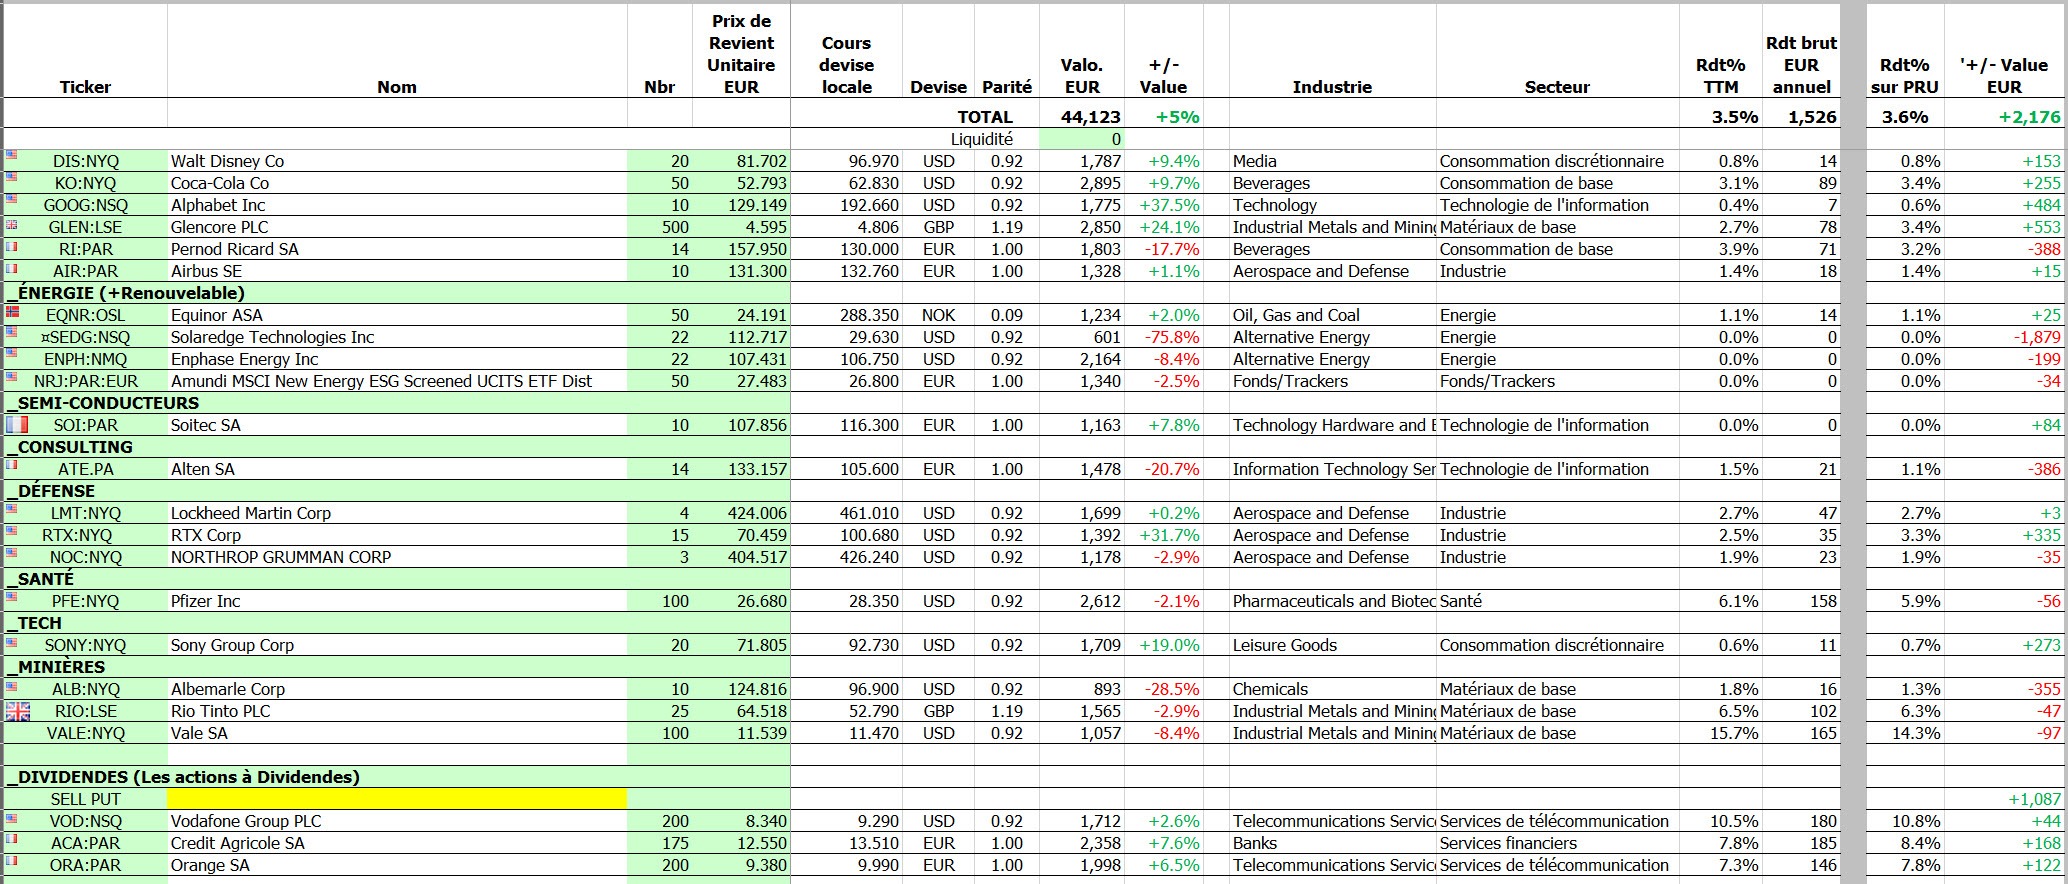Click the Credit Agricole SA cell
Screen dimensions: 2068x884
click(397, 843)
